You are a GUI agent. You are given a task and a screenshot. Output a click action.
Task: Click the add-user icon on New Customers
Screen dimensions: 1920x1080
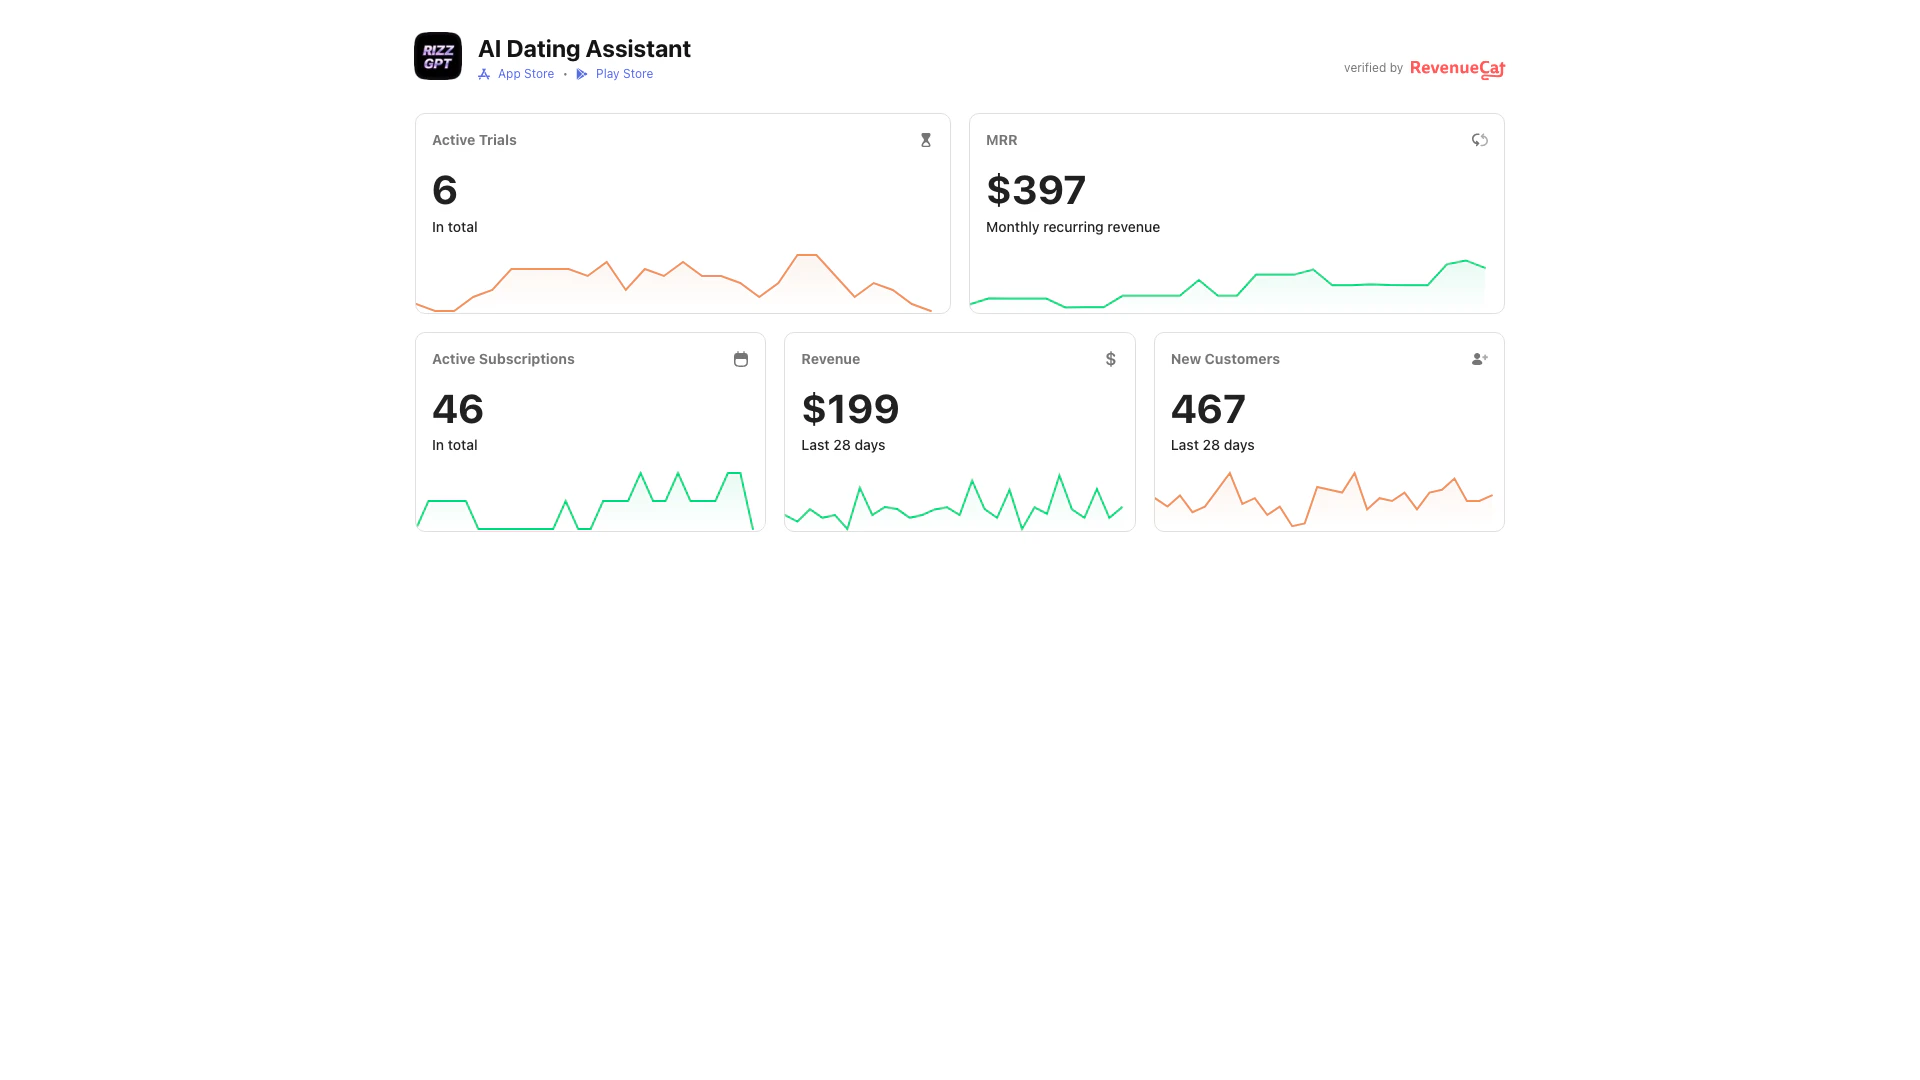click(x=1480, y=359)
